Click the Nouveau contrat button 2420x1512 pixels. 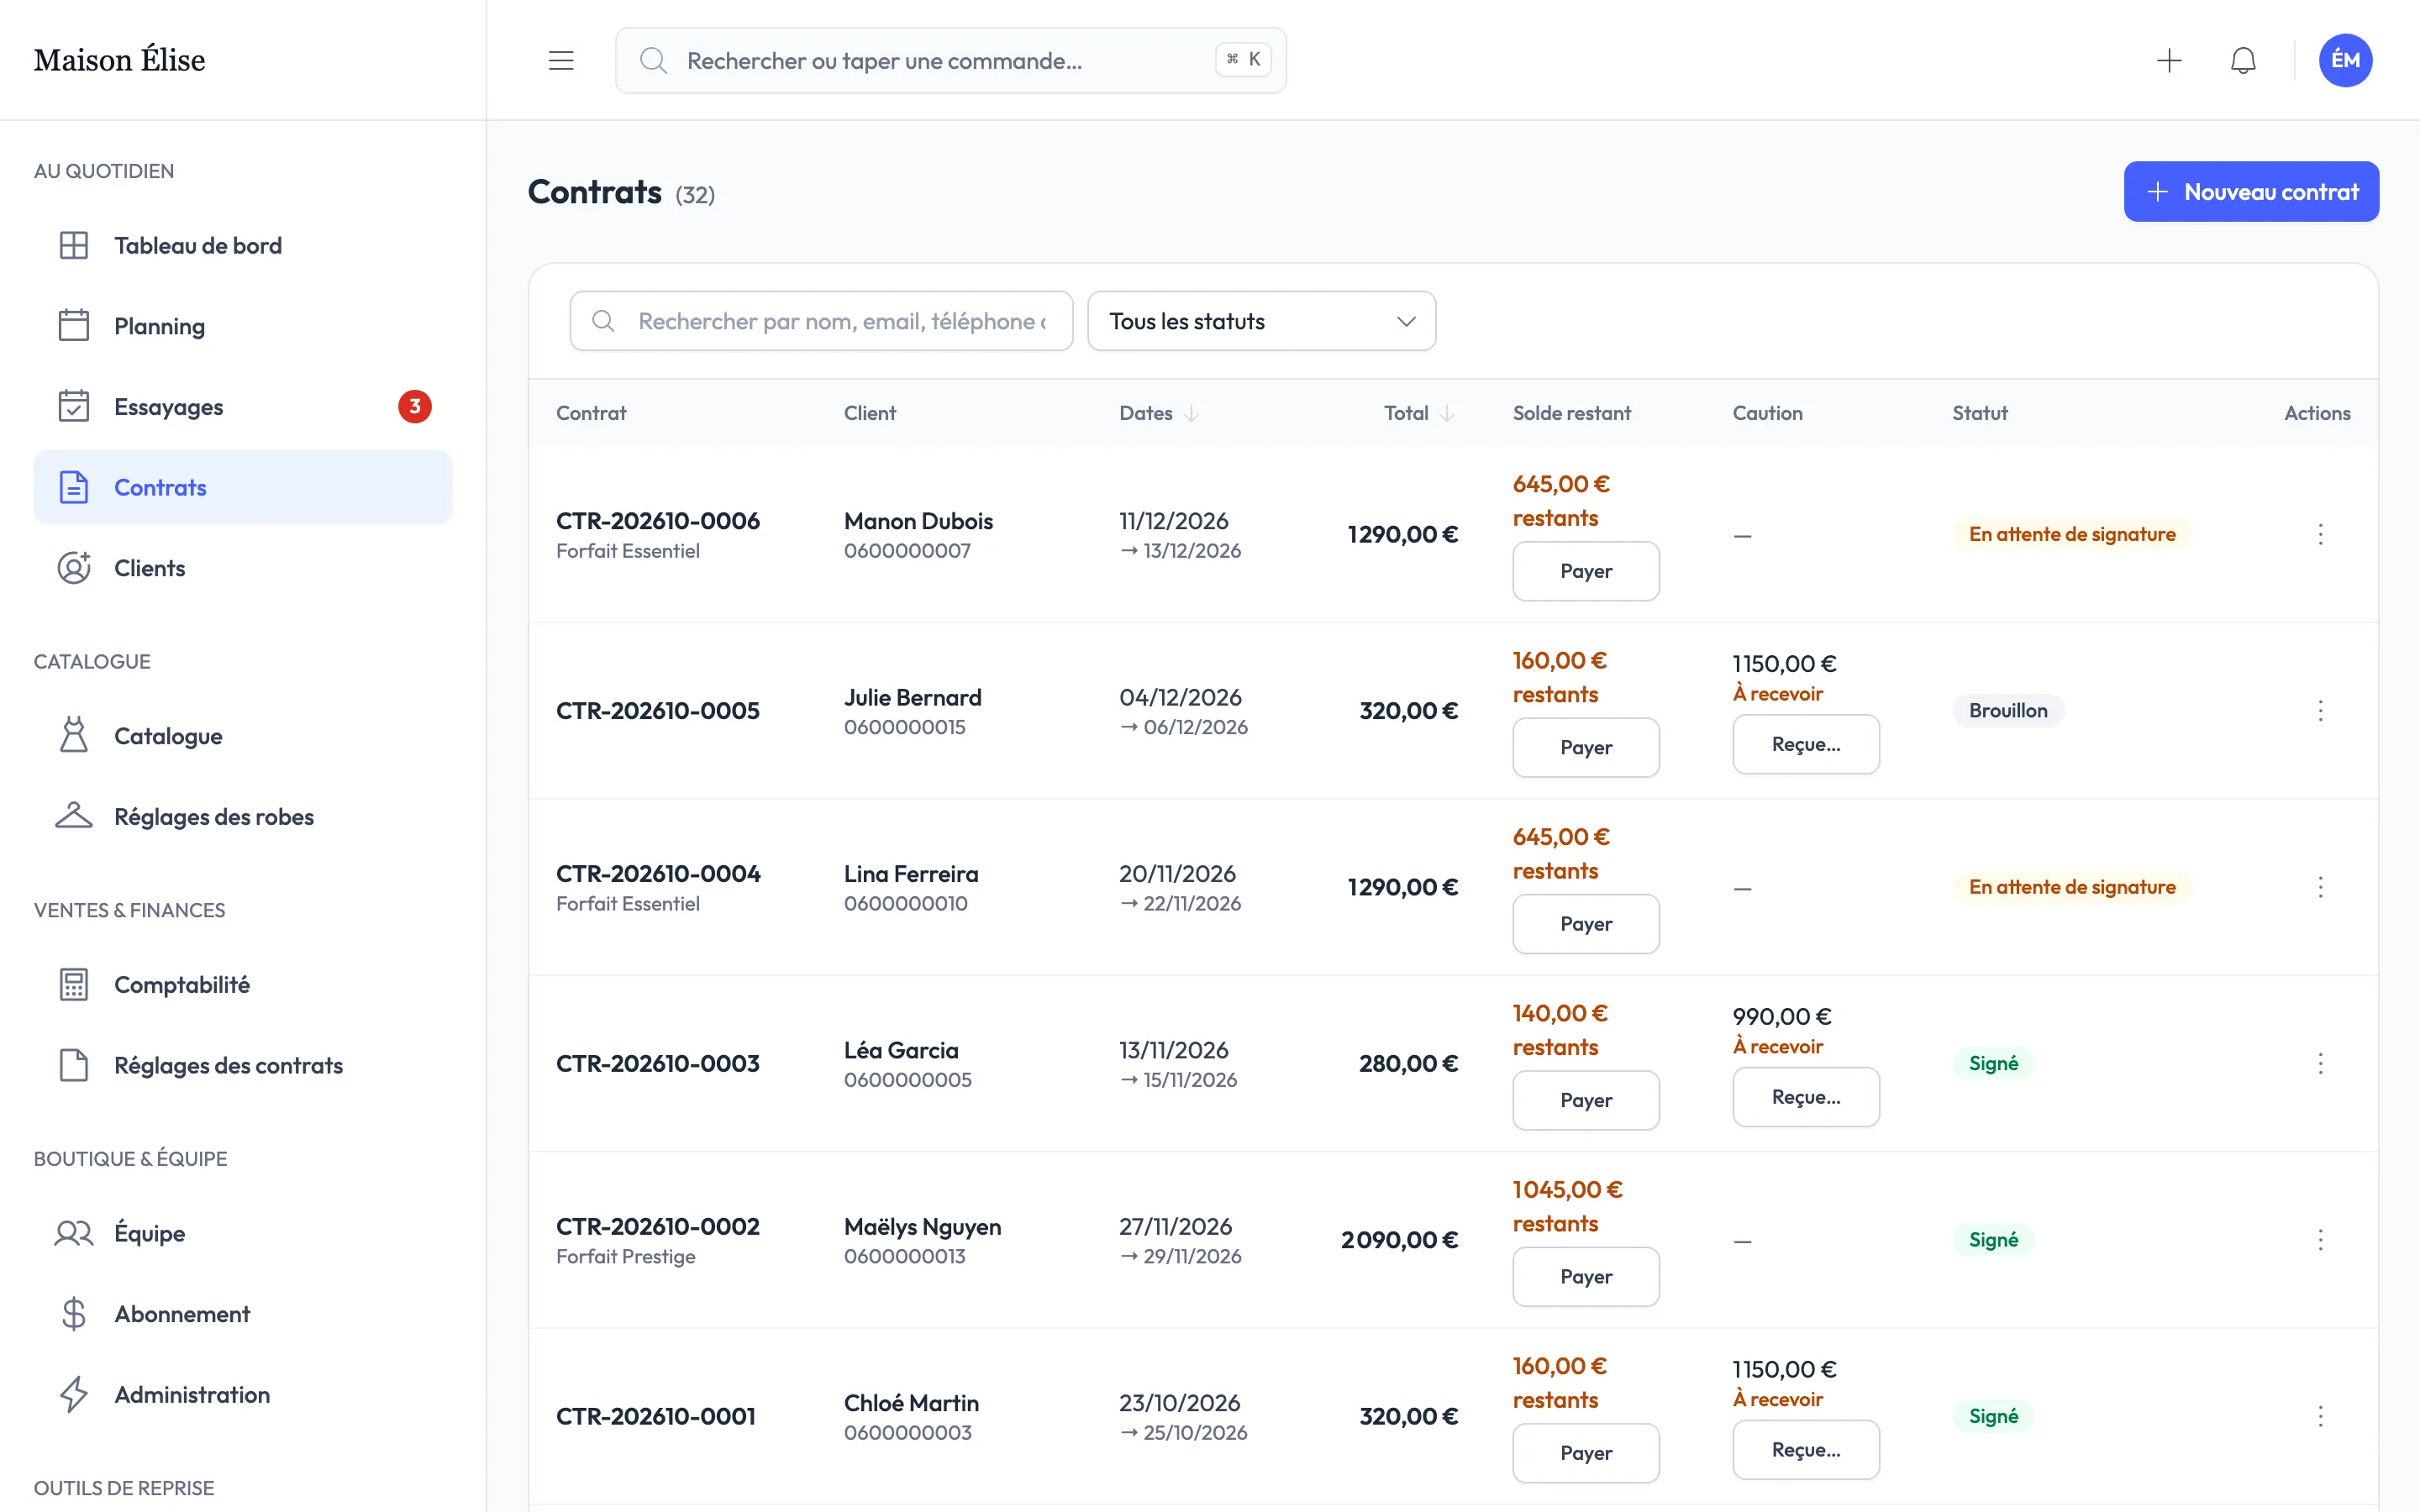2251,192
